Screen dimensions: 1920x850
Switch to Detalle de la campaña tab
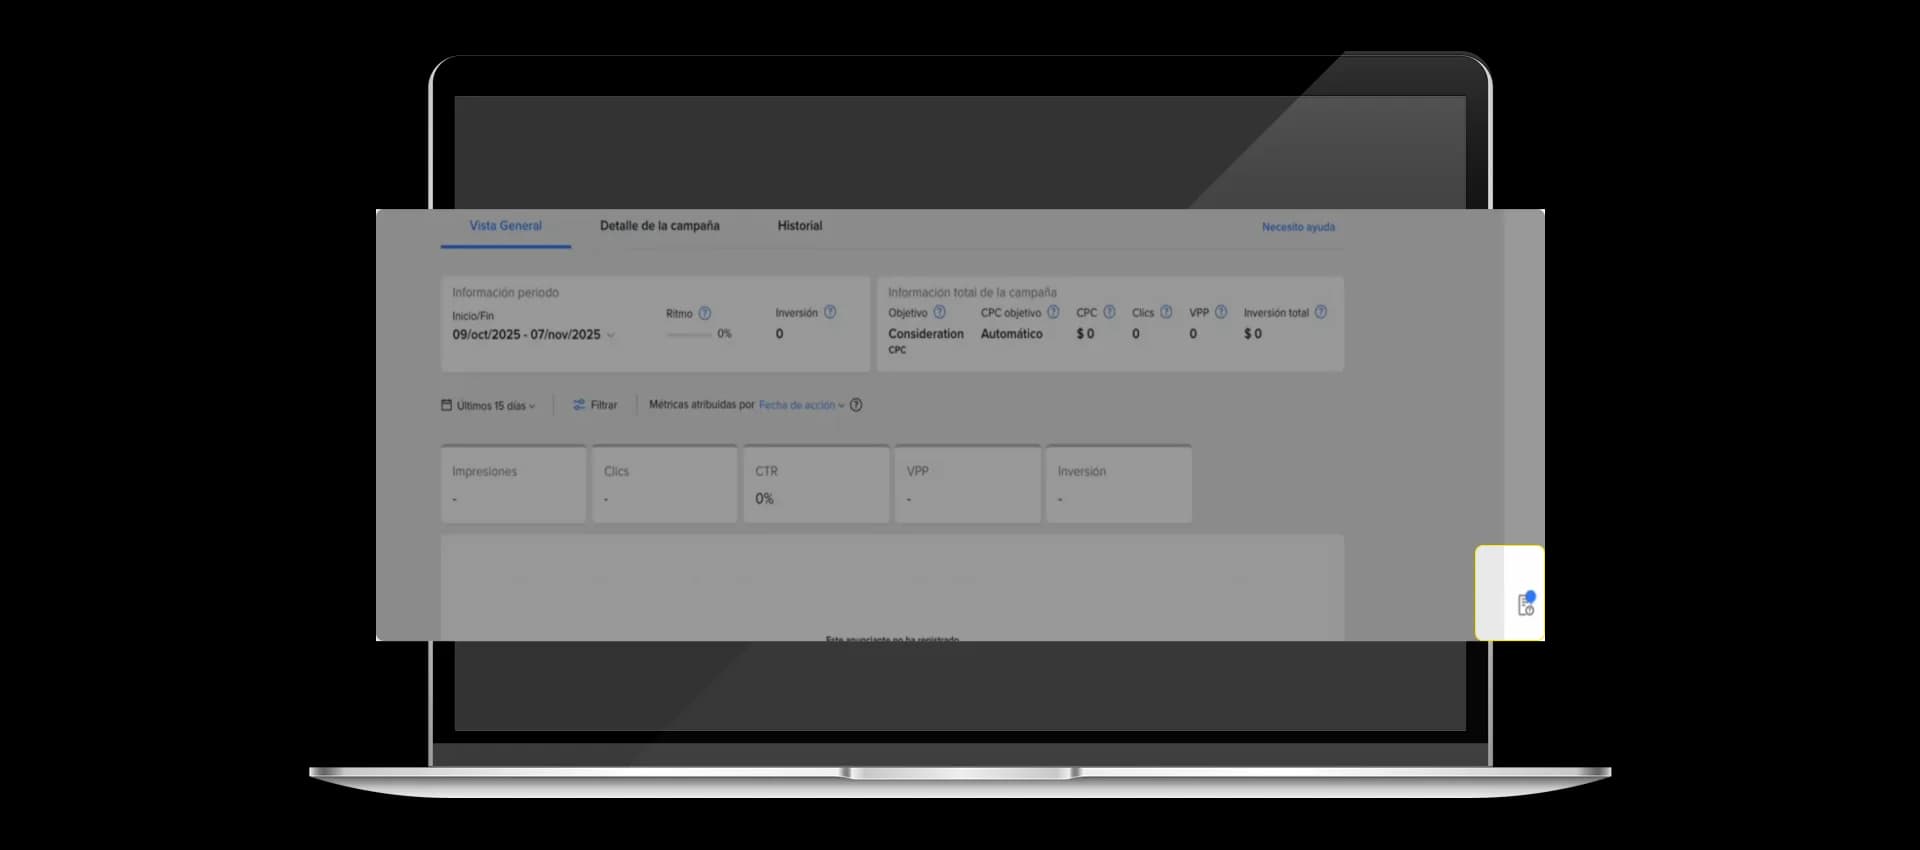659,226
